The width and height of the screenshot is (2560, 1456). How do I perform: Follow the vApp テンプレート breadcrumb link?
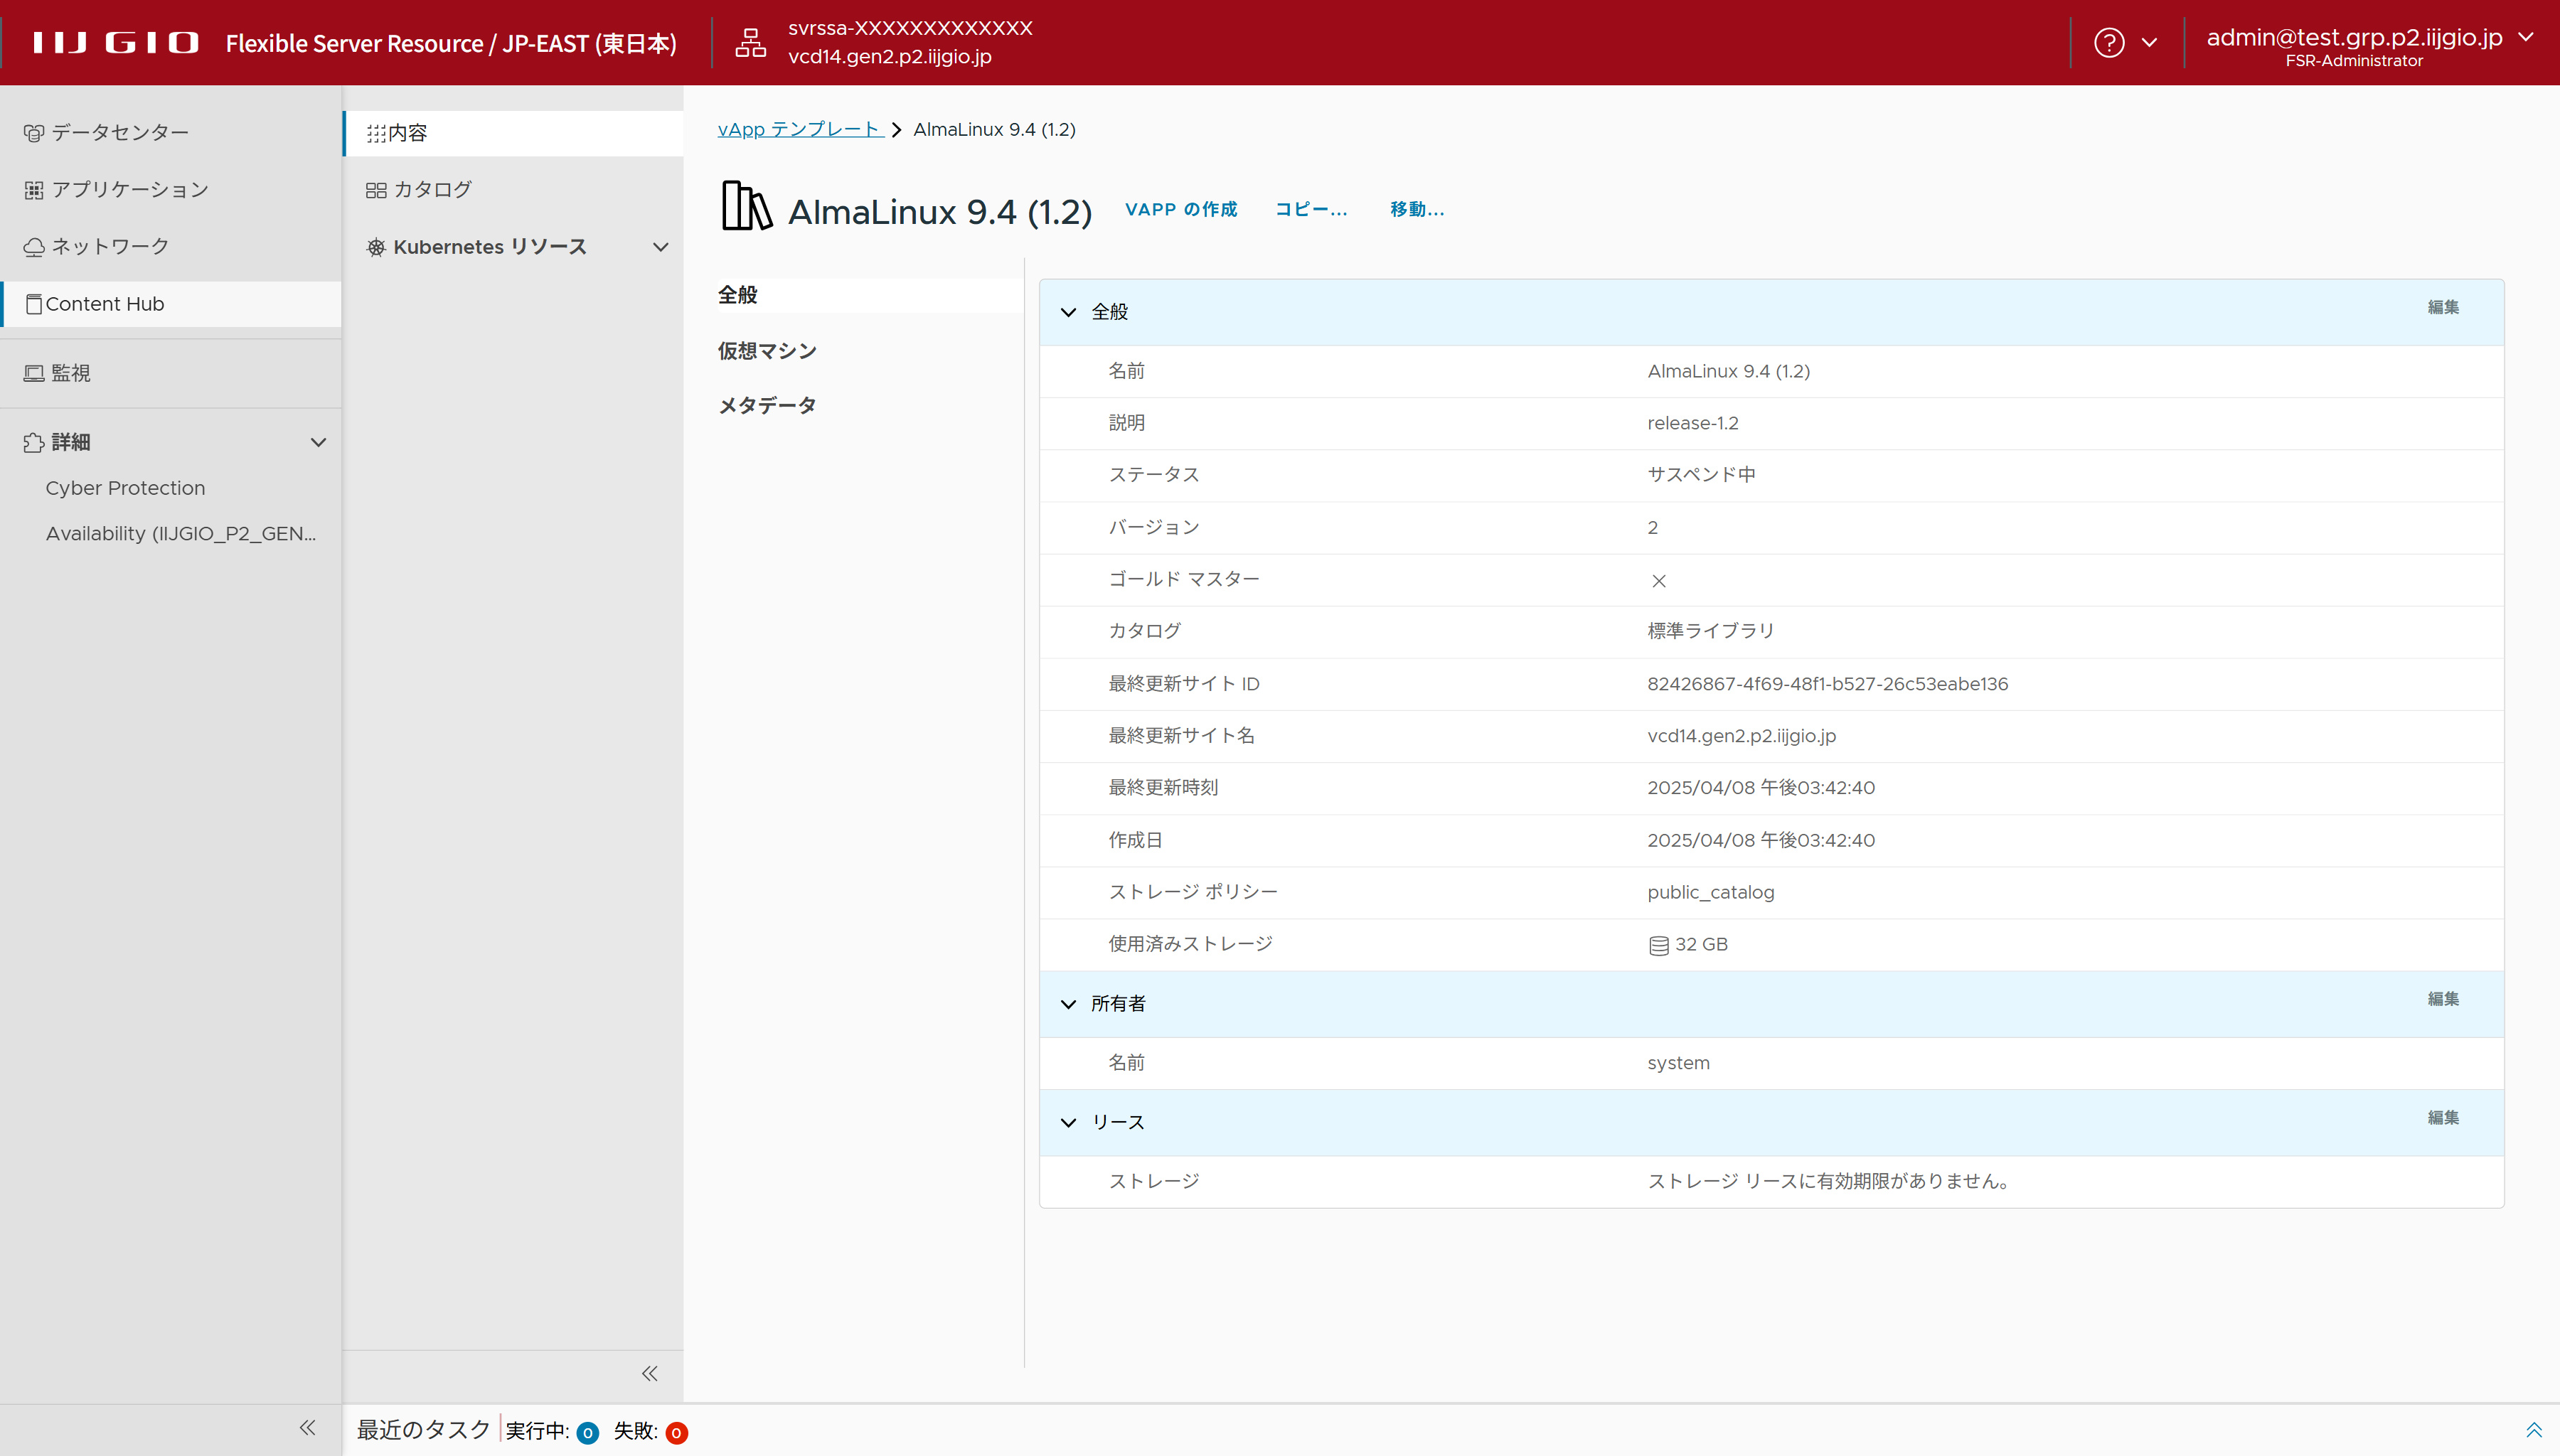[799, 129]
